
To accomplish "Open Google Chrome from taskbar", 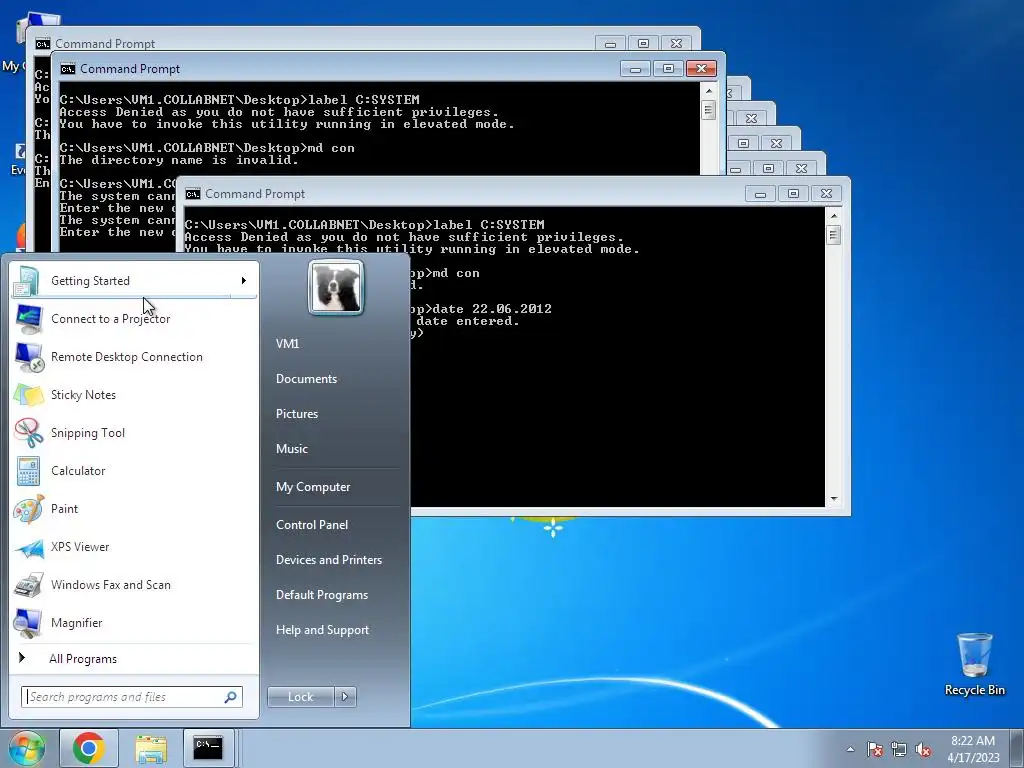I will (x=89, y=748).
